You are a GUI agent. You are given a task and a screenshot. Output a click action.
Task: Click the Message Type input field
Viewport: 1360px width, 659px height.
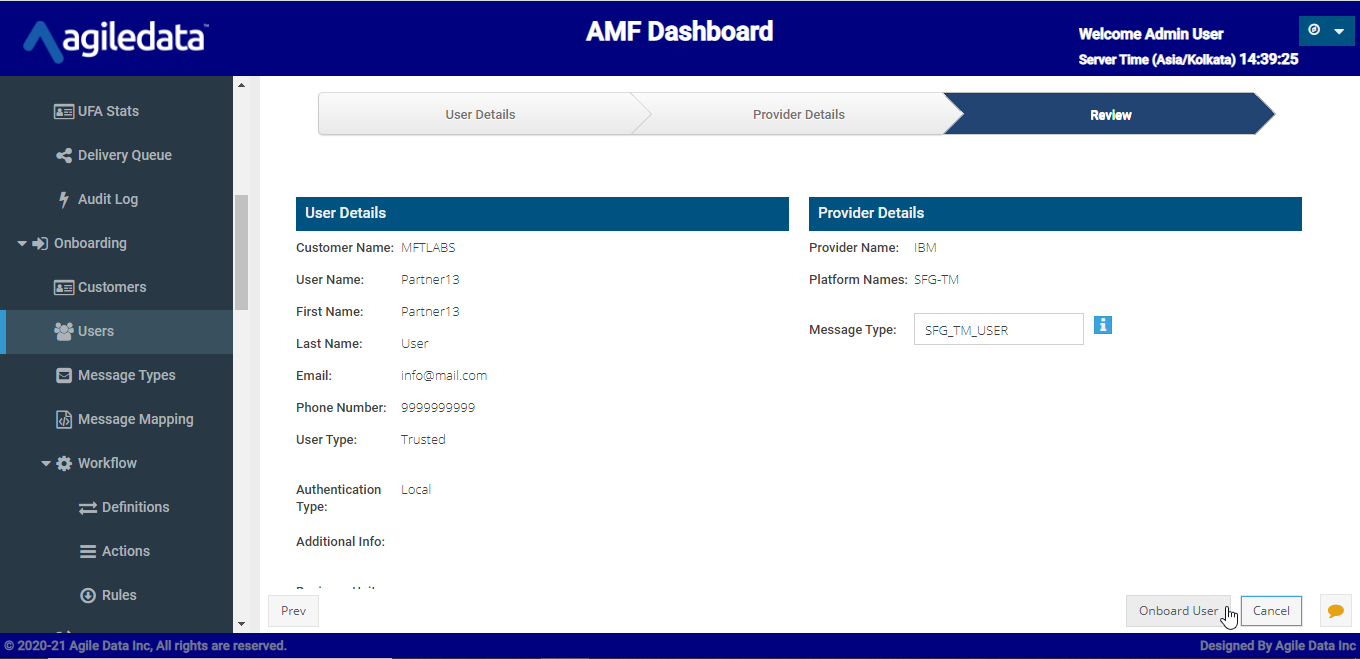point(999,329)
